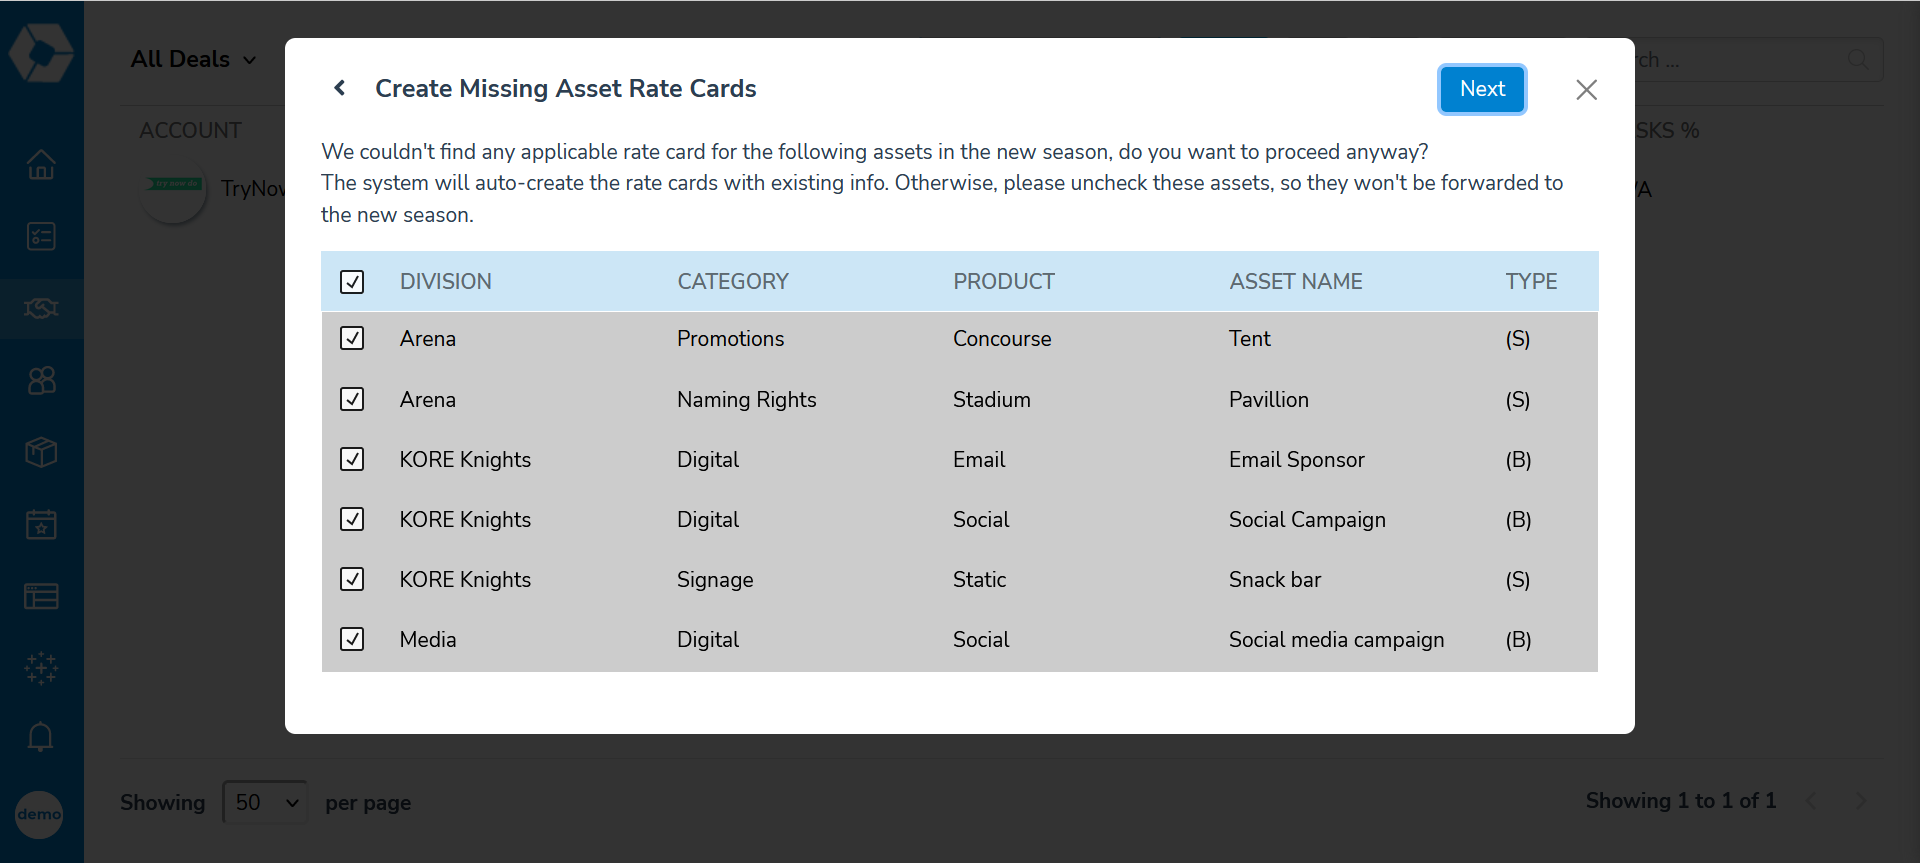Uncheck the Tent asset row checkbox
Image resolution: width=1920 pixels, height=863 pixels.
point(352,338)
